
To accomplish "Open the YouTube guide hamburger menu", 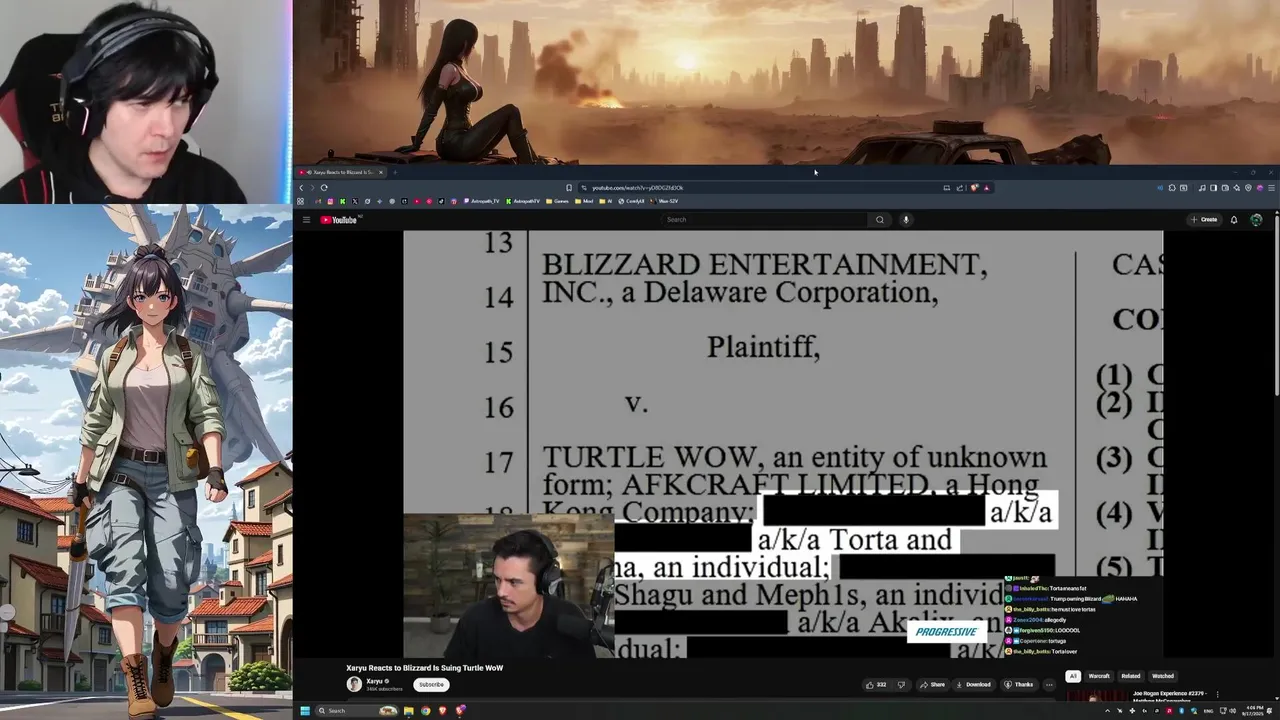I will pos(306,220).
